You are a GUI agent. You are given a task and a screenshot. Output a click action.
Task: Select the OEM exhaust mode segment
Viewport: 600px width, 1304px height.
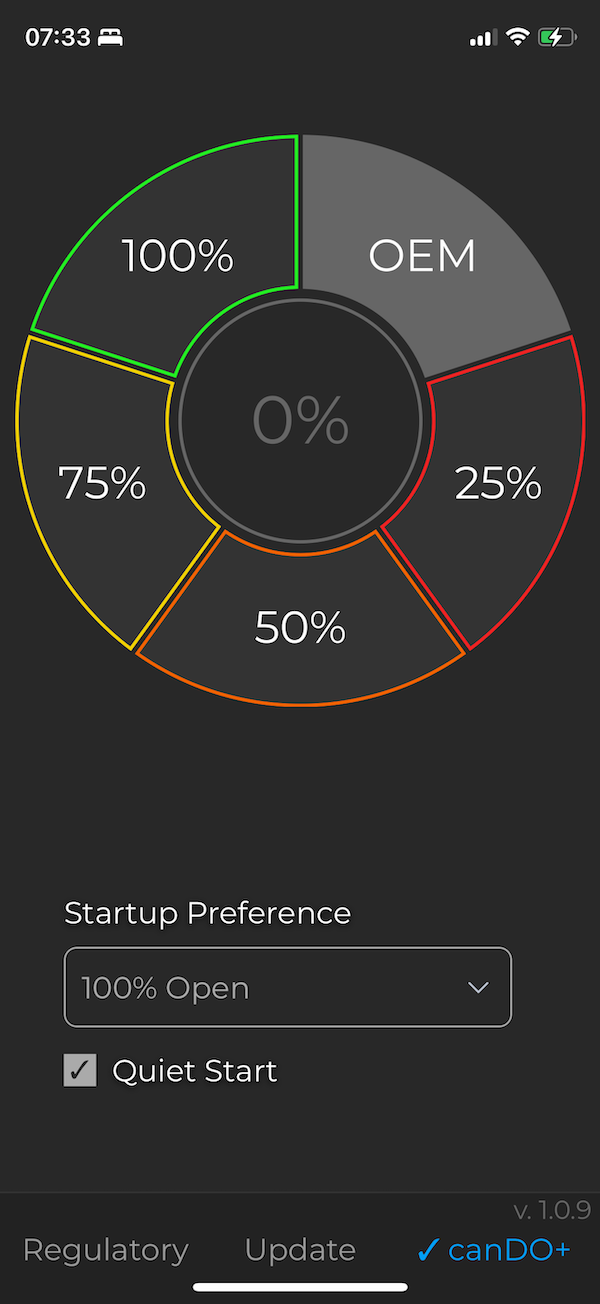(422, 256)
